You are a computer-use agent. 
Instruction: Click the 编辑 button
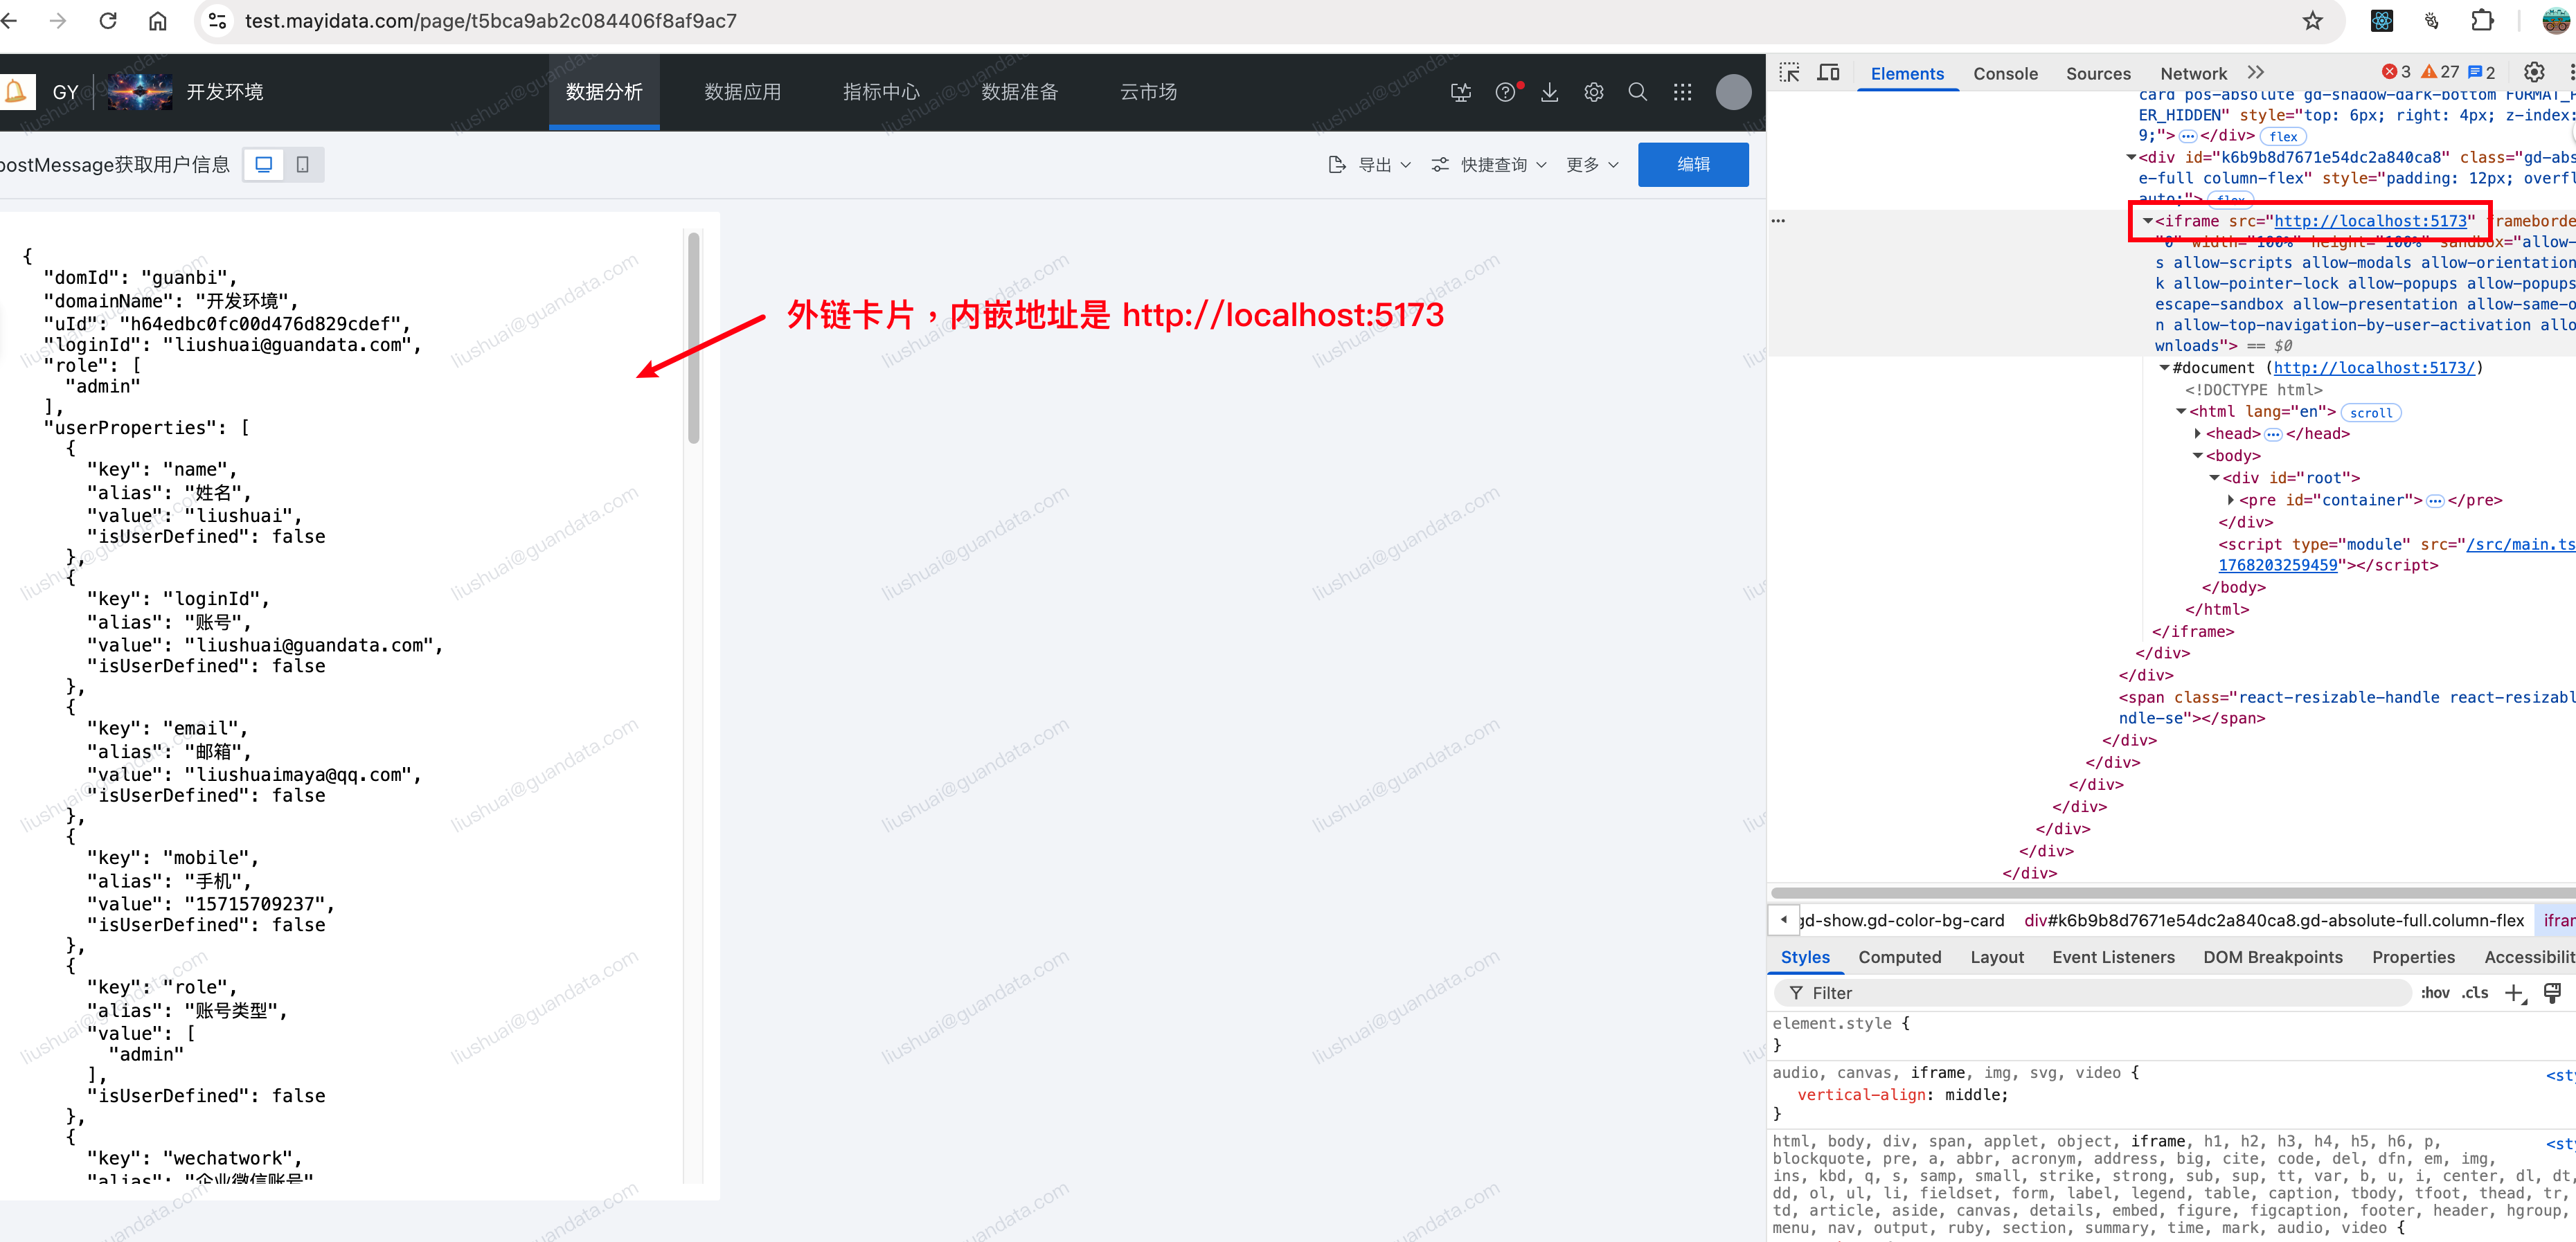coord(1693,164)
